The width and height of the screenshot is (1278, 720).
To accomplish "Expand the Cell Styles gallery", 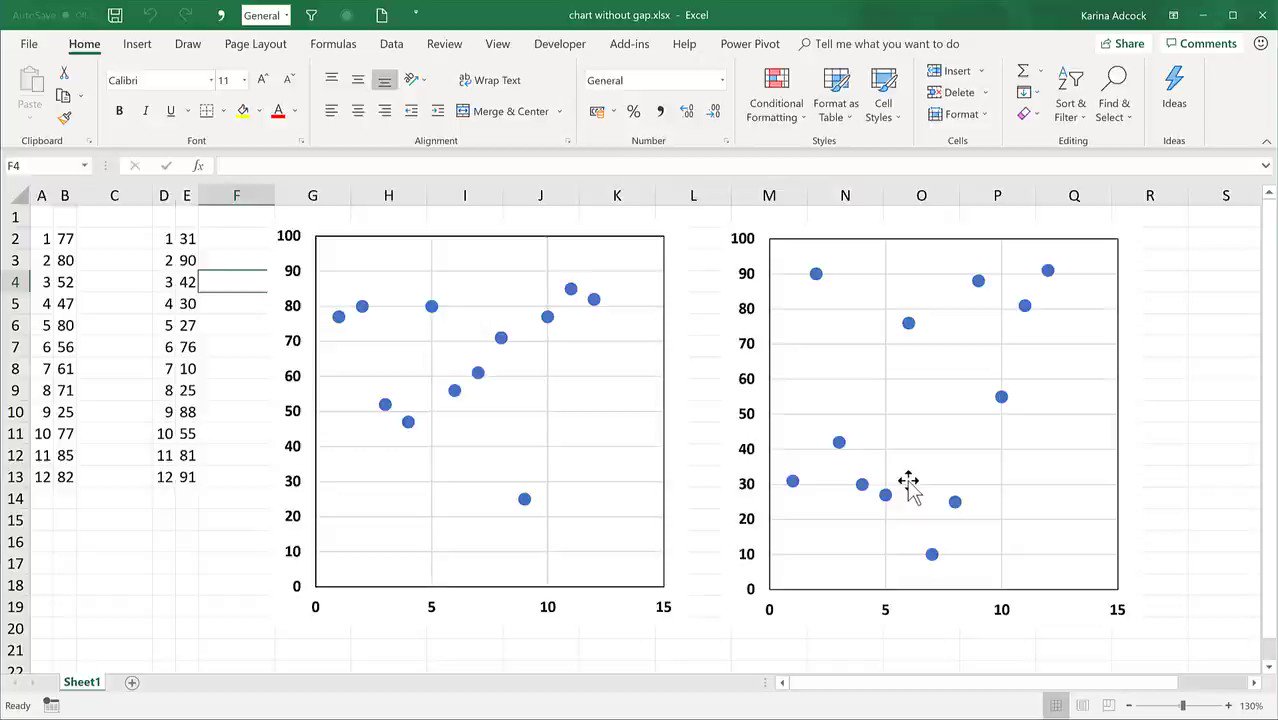I will coord(881,95).
